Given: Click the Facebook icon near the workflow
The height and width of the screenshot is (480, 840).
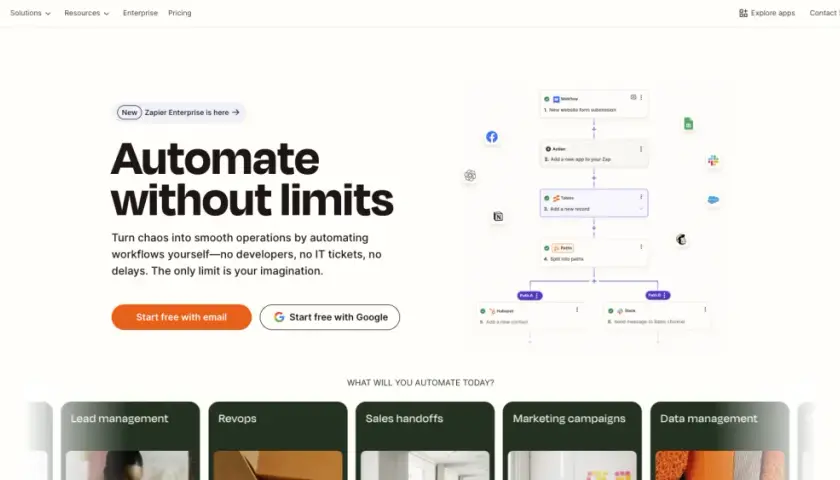Looking at the screenshot, I should (492, 137).
